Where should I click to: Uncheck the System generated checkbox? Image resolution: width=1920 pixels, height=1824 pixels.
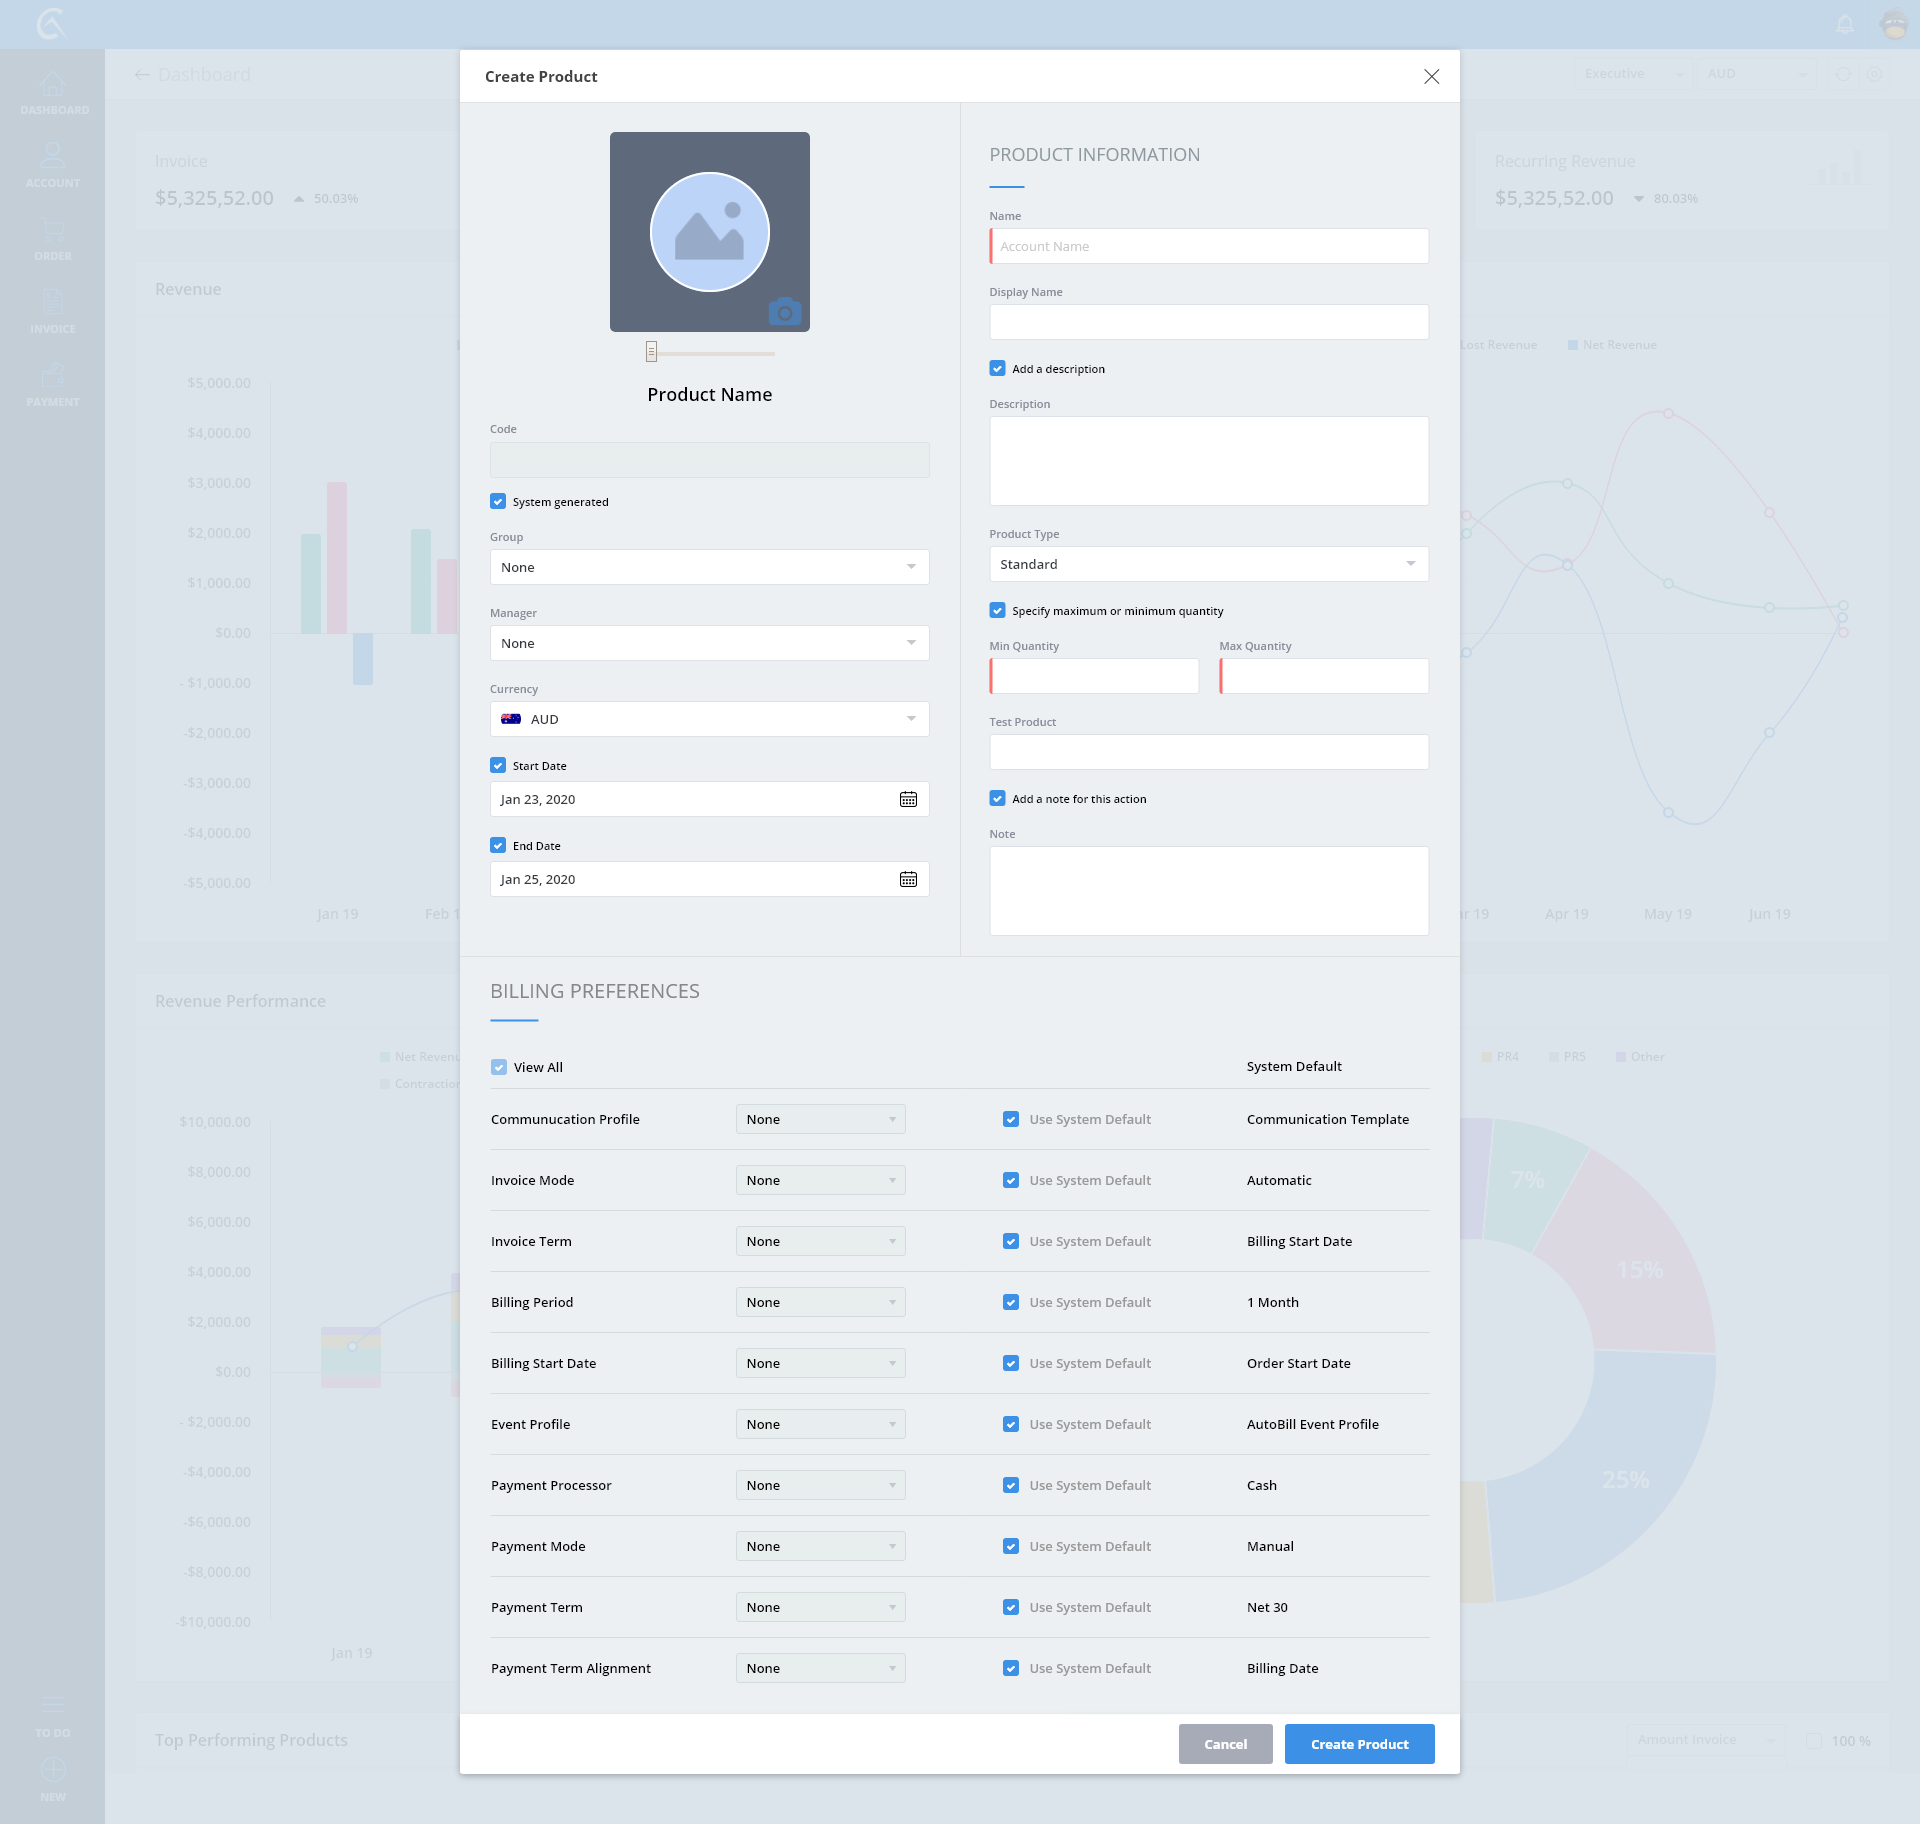coord(498,501)
